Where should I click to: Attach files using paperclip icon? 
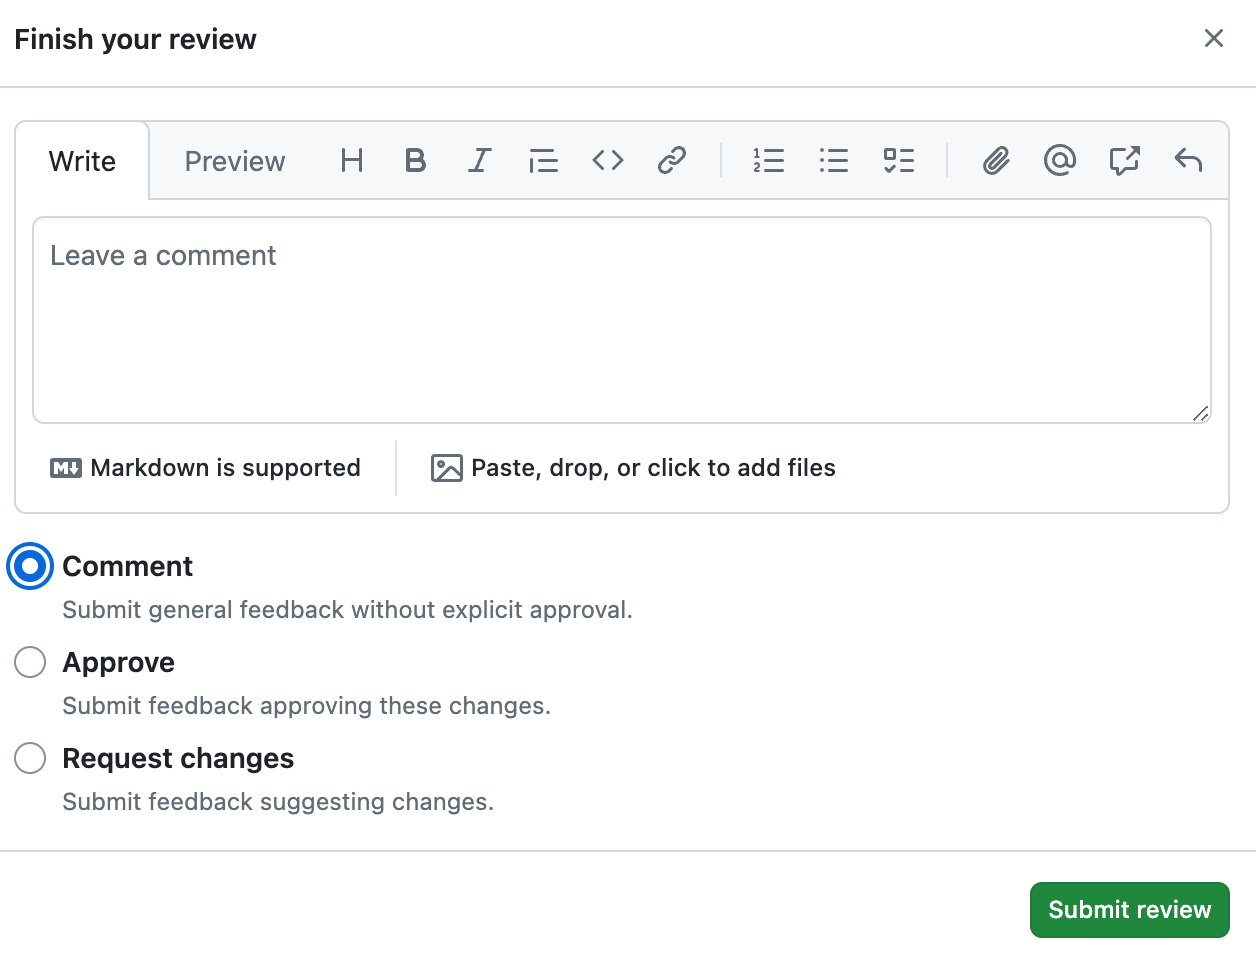point(995,160)
